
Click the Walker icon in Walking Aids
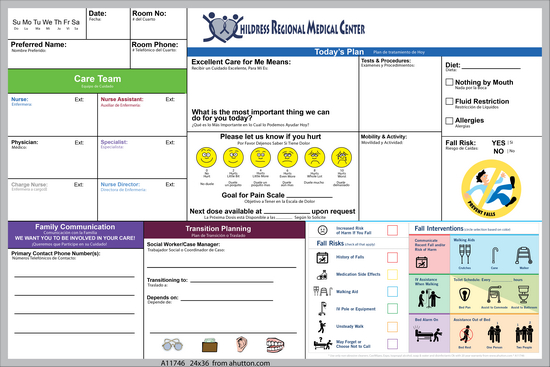point(524,255)
